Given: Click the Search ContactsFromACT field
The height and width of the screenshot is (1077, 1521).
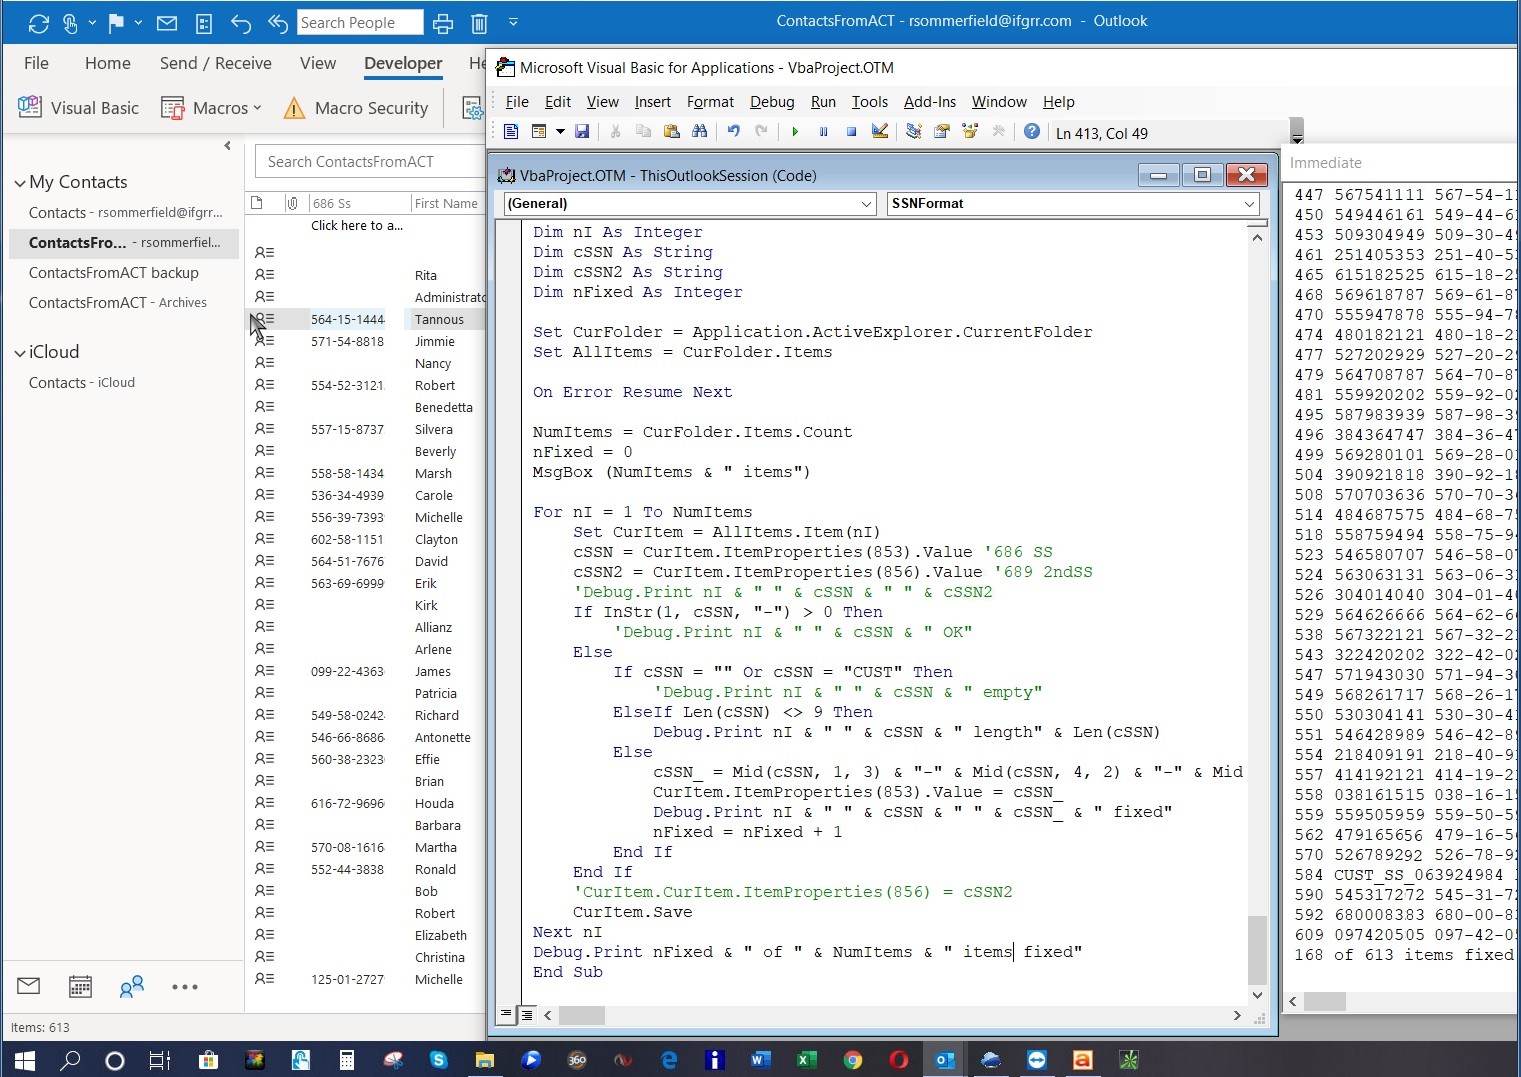Looking at the screenshot, I should click(370, 162).
